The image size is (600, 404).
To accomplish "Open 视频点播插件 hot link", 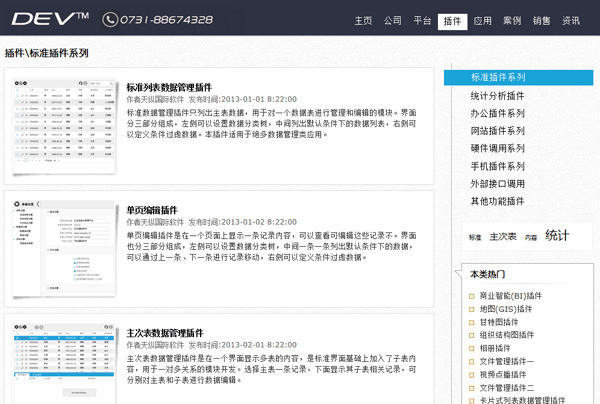I will point(503,375).
